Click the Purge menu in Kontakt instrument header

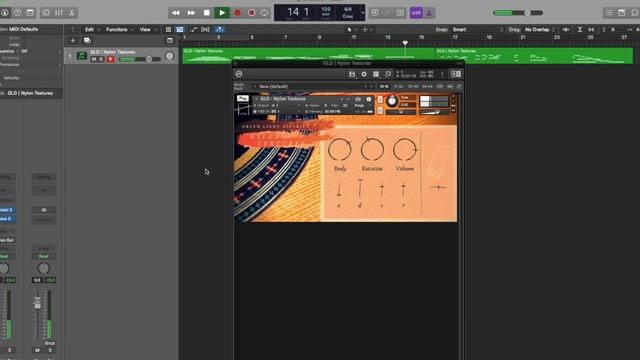(359, 105)
